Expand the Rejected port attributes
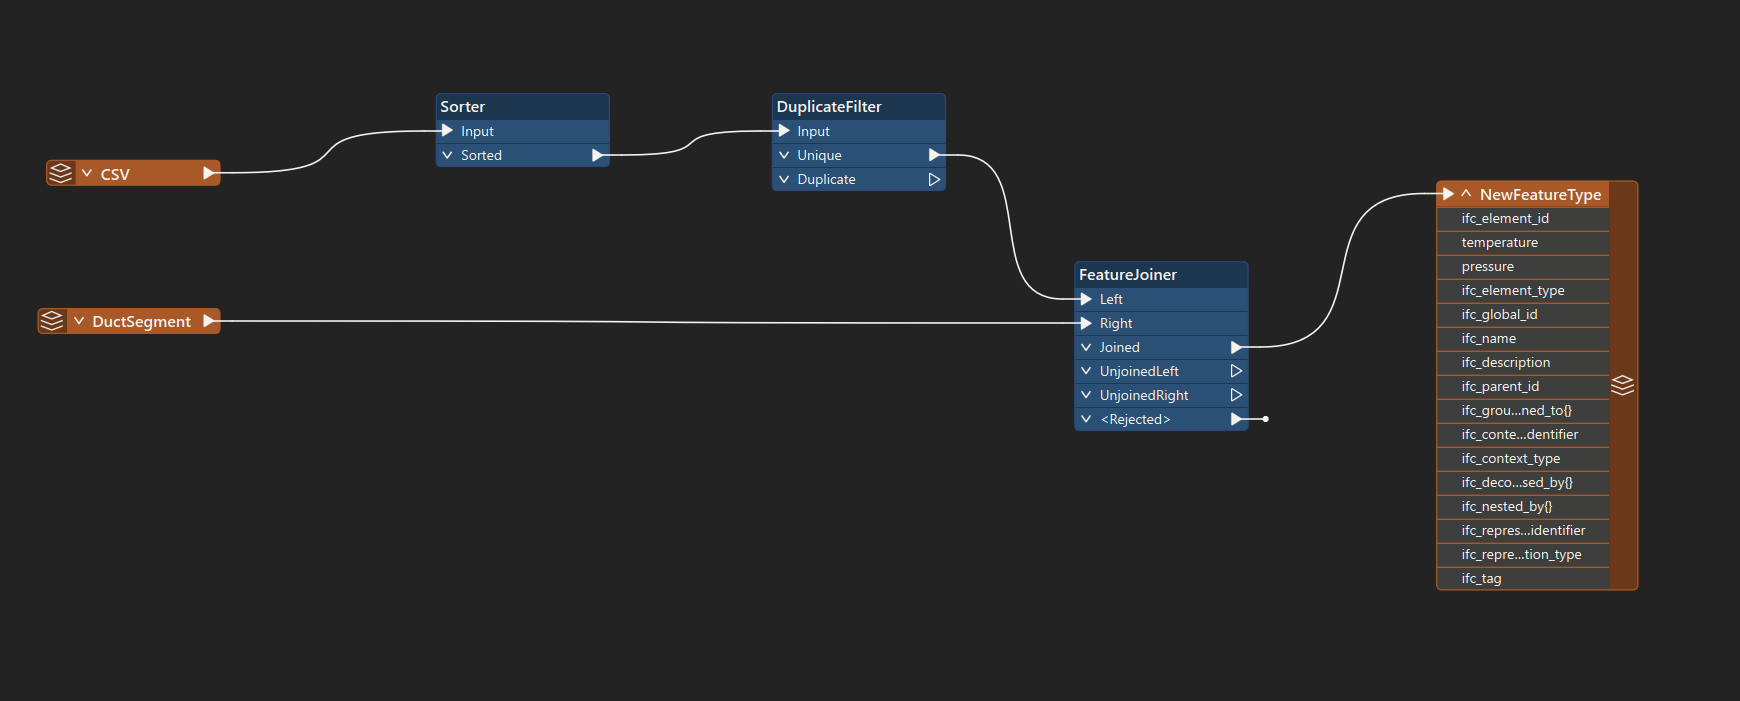The image size is (1740, 701). point(1086,419)
